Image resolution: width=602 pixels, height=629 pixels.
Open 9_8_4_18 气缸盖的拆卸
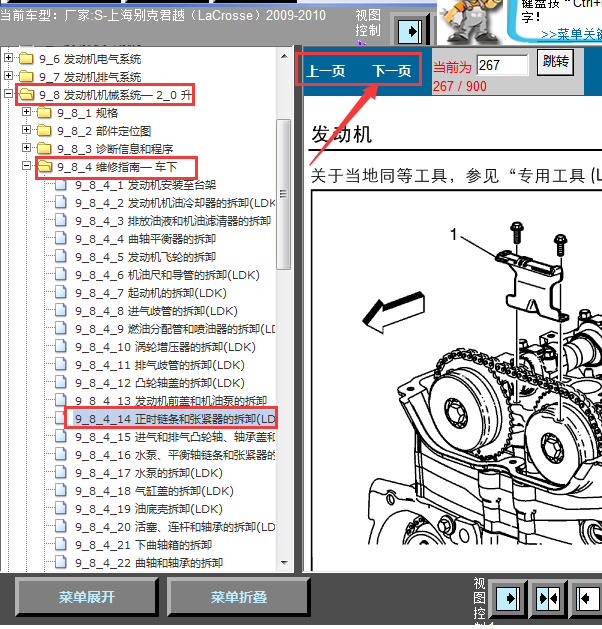click(x=154, y=491)
